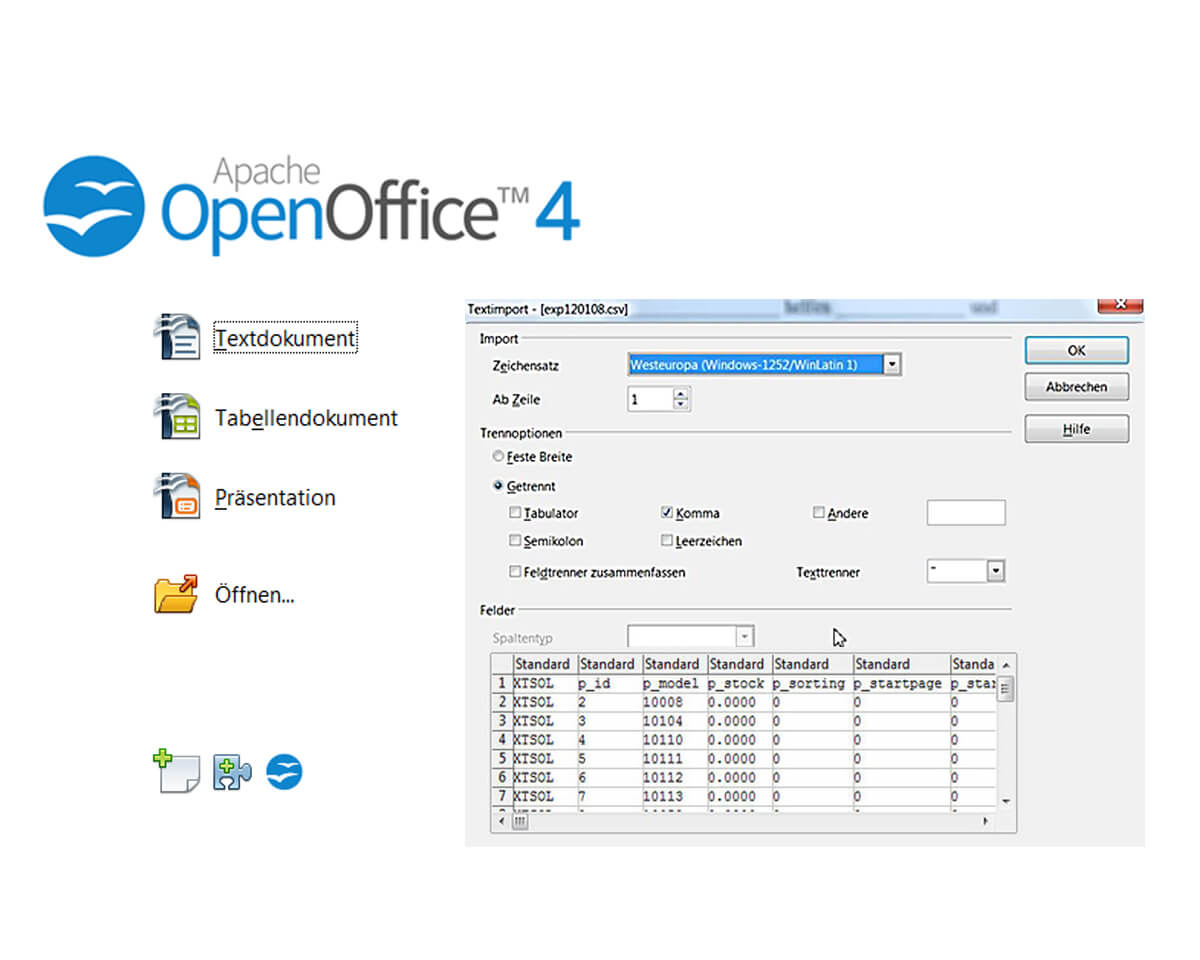The image size is (1200, 960).
Task: Click the cell with value 10008
Action: point(674,703)
